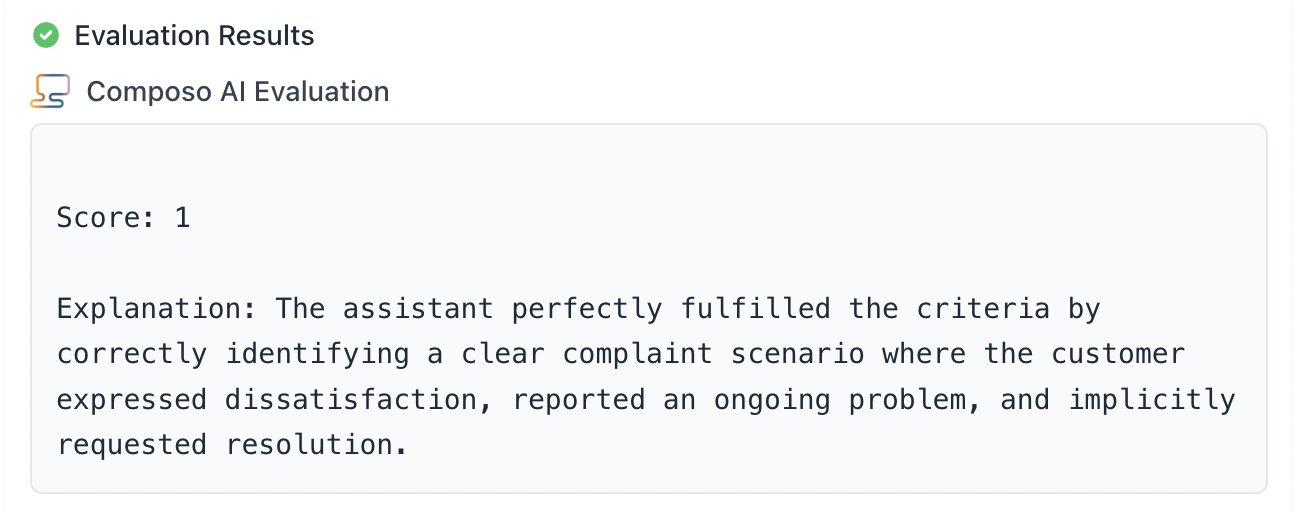The width and height of the screenshot is (1300, 512).
Task: Click the word 'implicitly' in explanation
Action: 1152,400
